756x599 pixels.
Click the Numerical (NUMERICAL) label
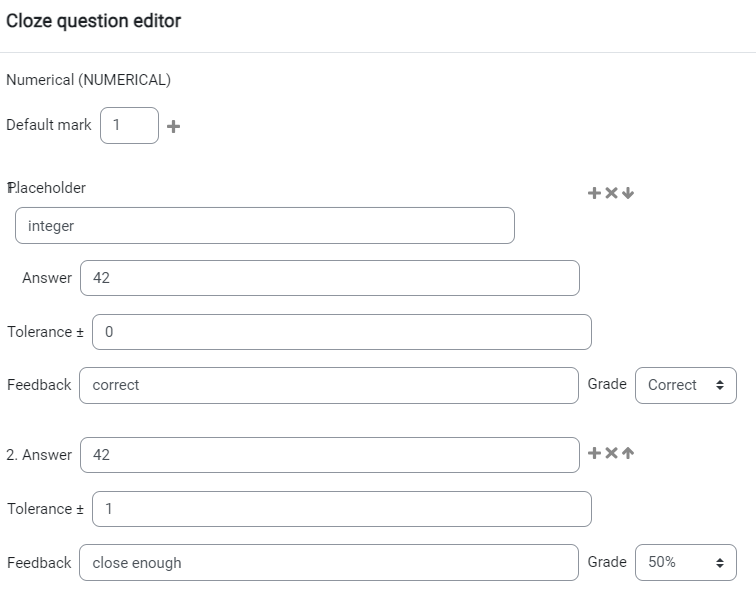pyautogui.click(x=89, y=80)
